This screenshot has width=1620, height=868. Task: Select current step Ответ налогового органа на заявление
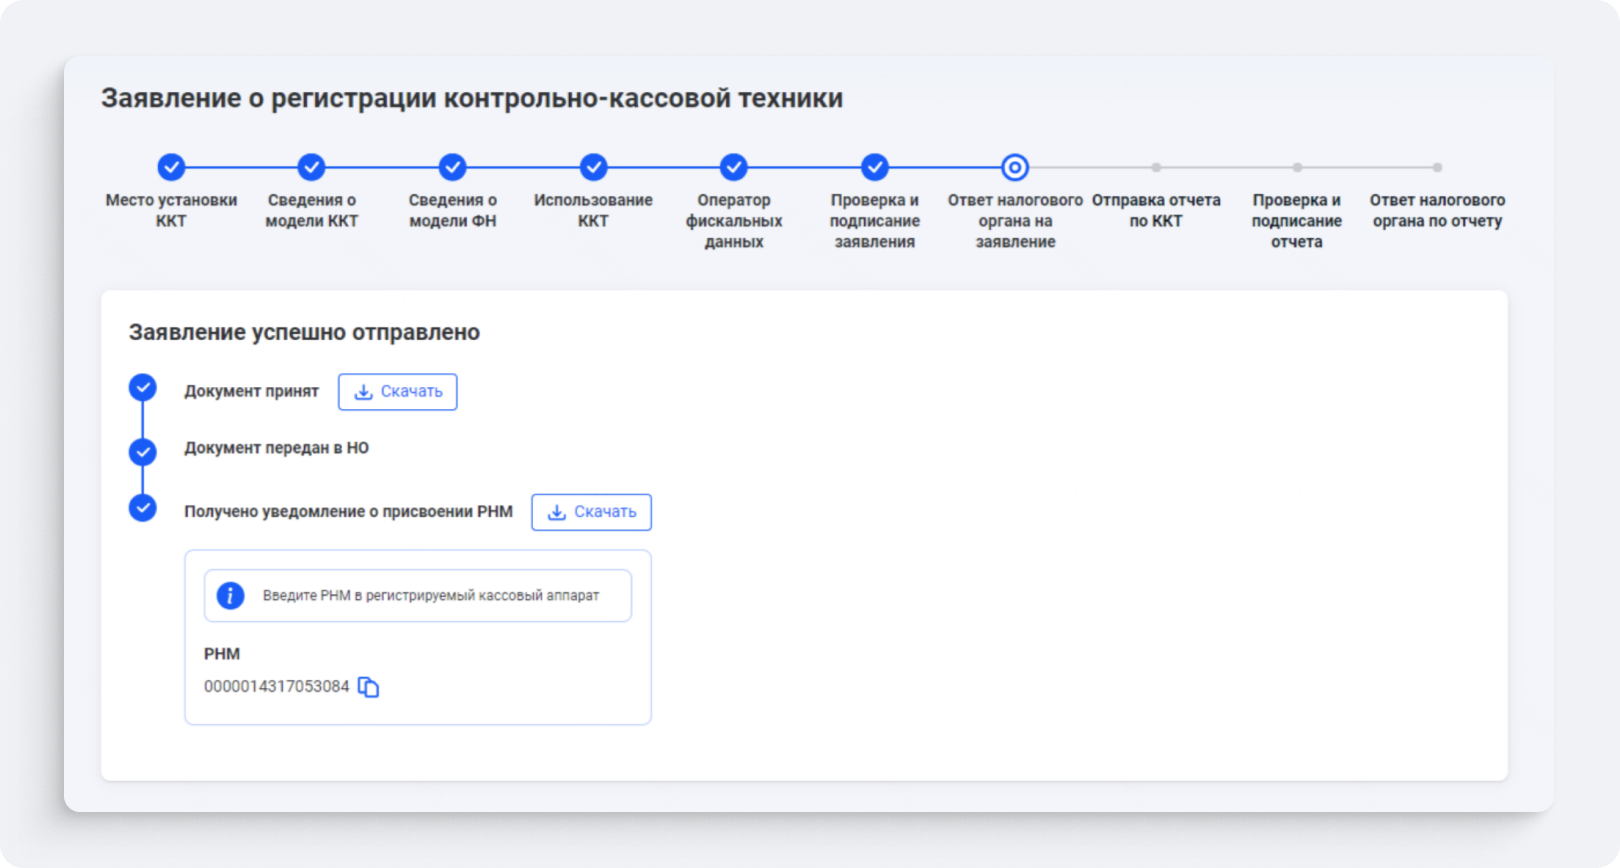click(1015, 167)
